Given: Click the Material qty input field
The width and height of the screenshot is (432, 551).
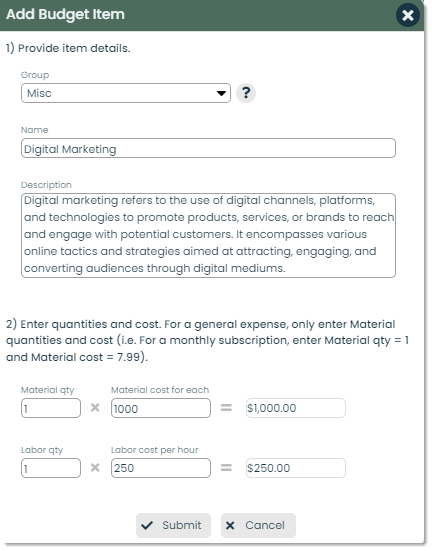Looking at the screenshot, I should click(x=51, y=408).
